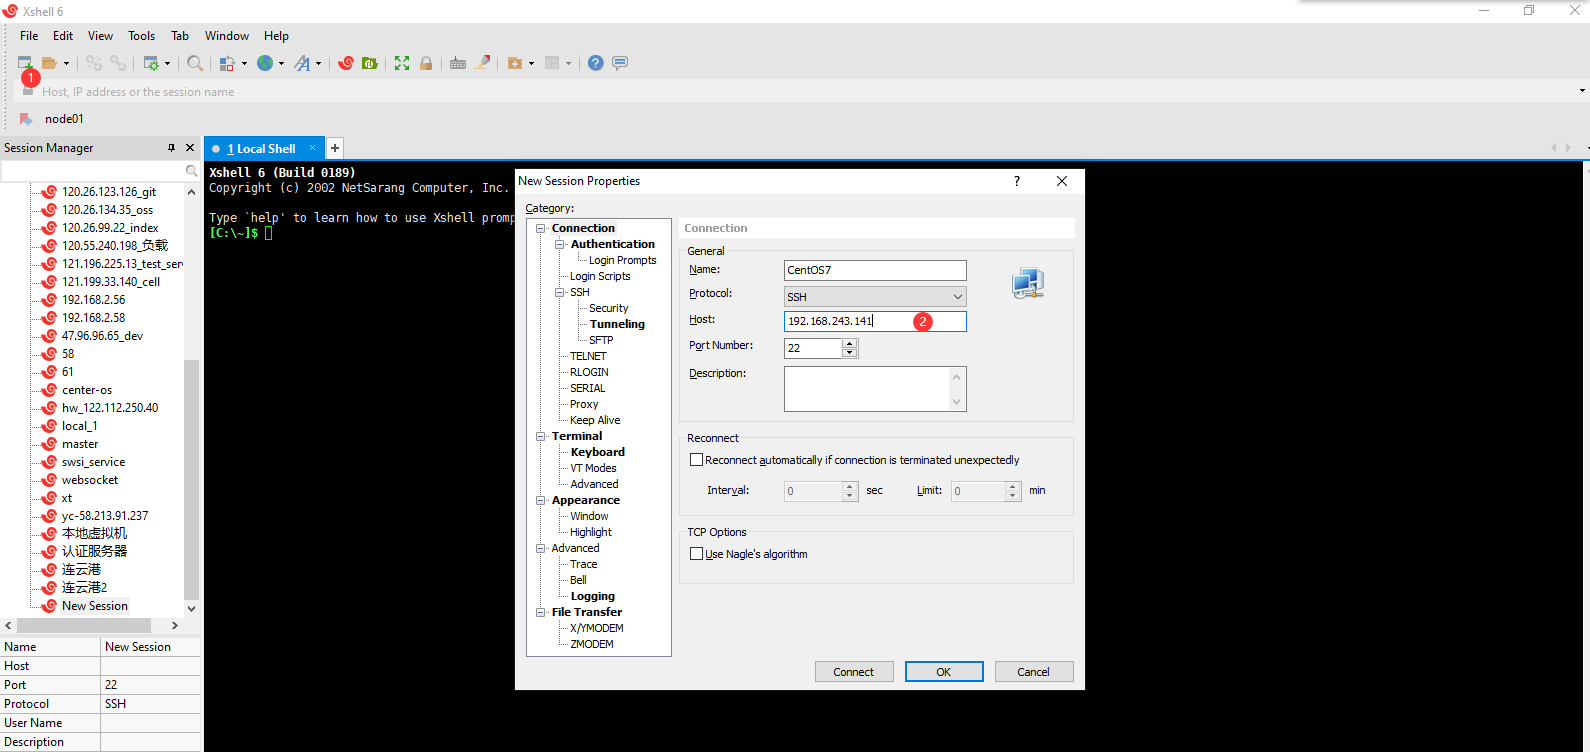Open dropdown arrow beside Open folder icon
Viewport: 1590px width, 752px height.
pyautogui.click(x=66, y=63)
